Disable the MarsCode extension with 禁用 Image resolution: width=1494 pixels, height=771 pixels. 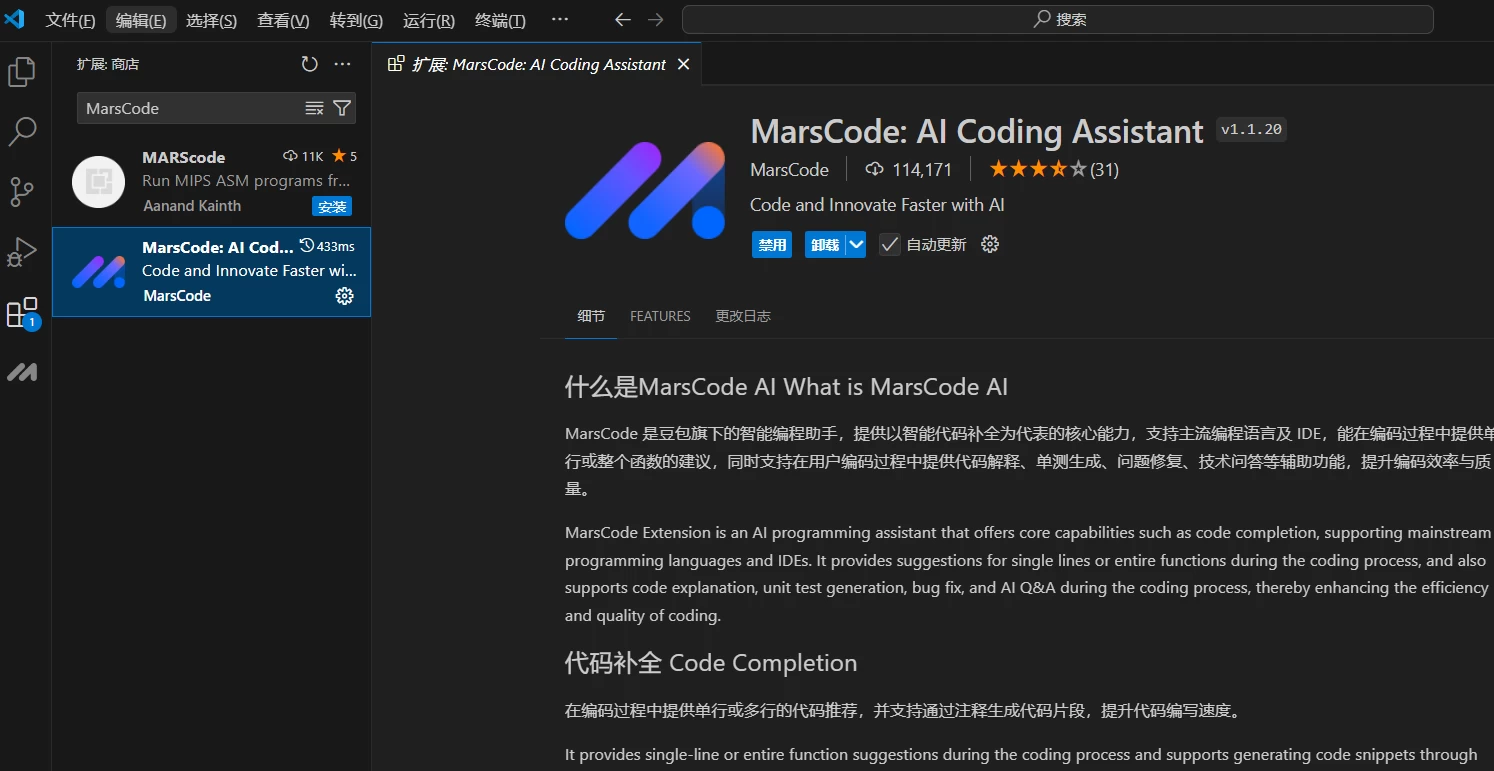tap(771, 243)
